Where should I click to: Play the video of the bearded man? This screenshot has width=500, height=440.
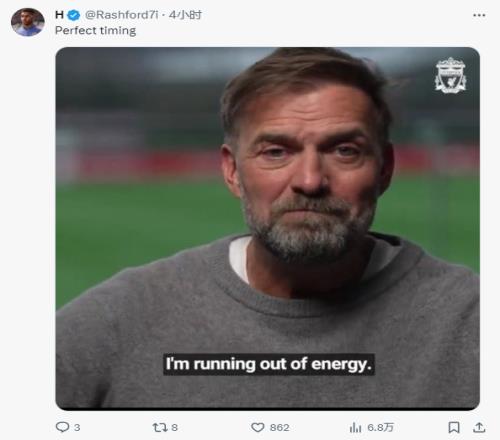268,228
